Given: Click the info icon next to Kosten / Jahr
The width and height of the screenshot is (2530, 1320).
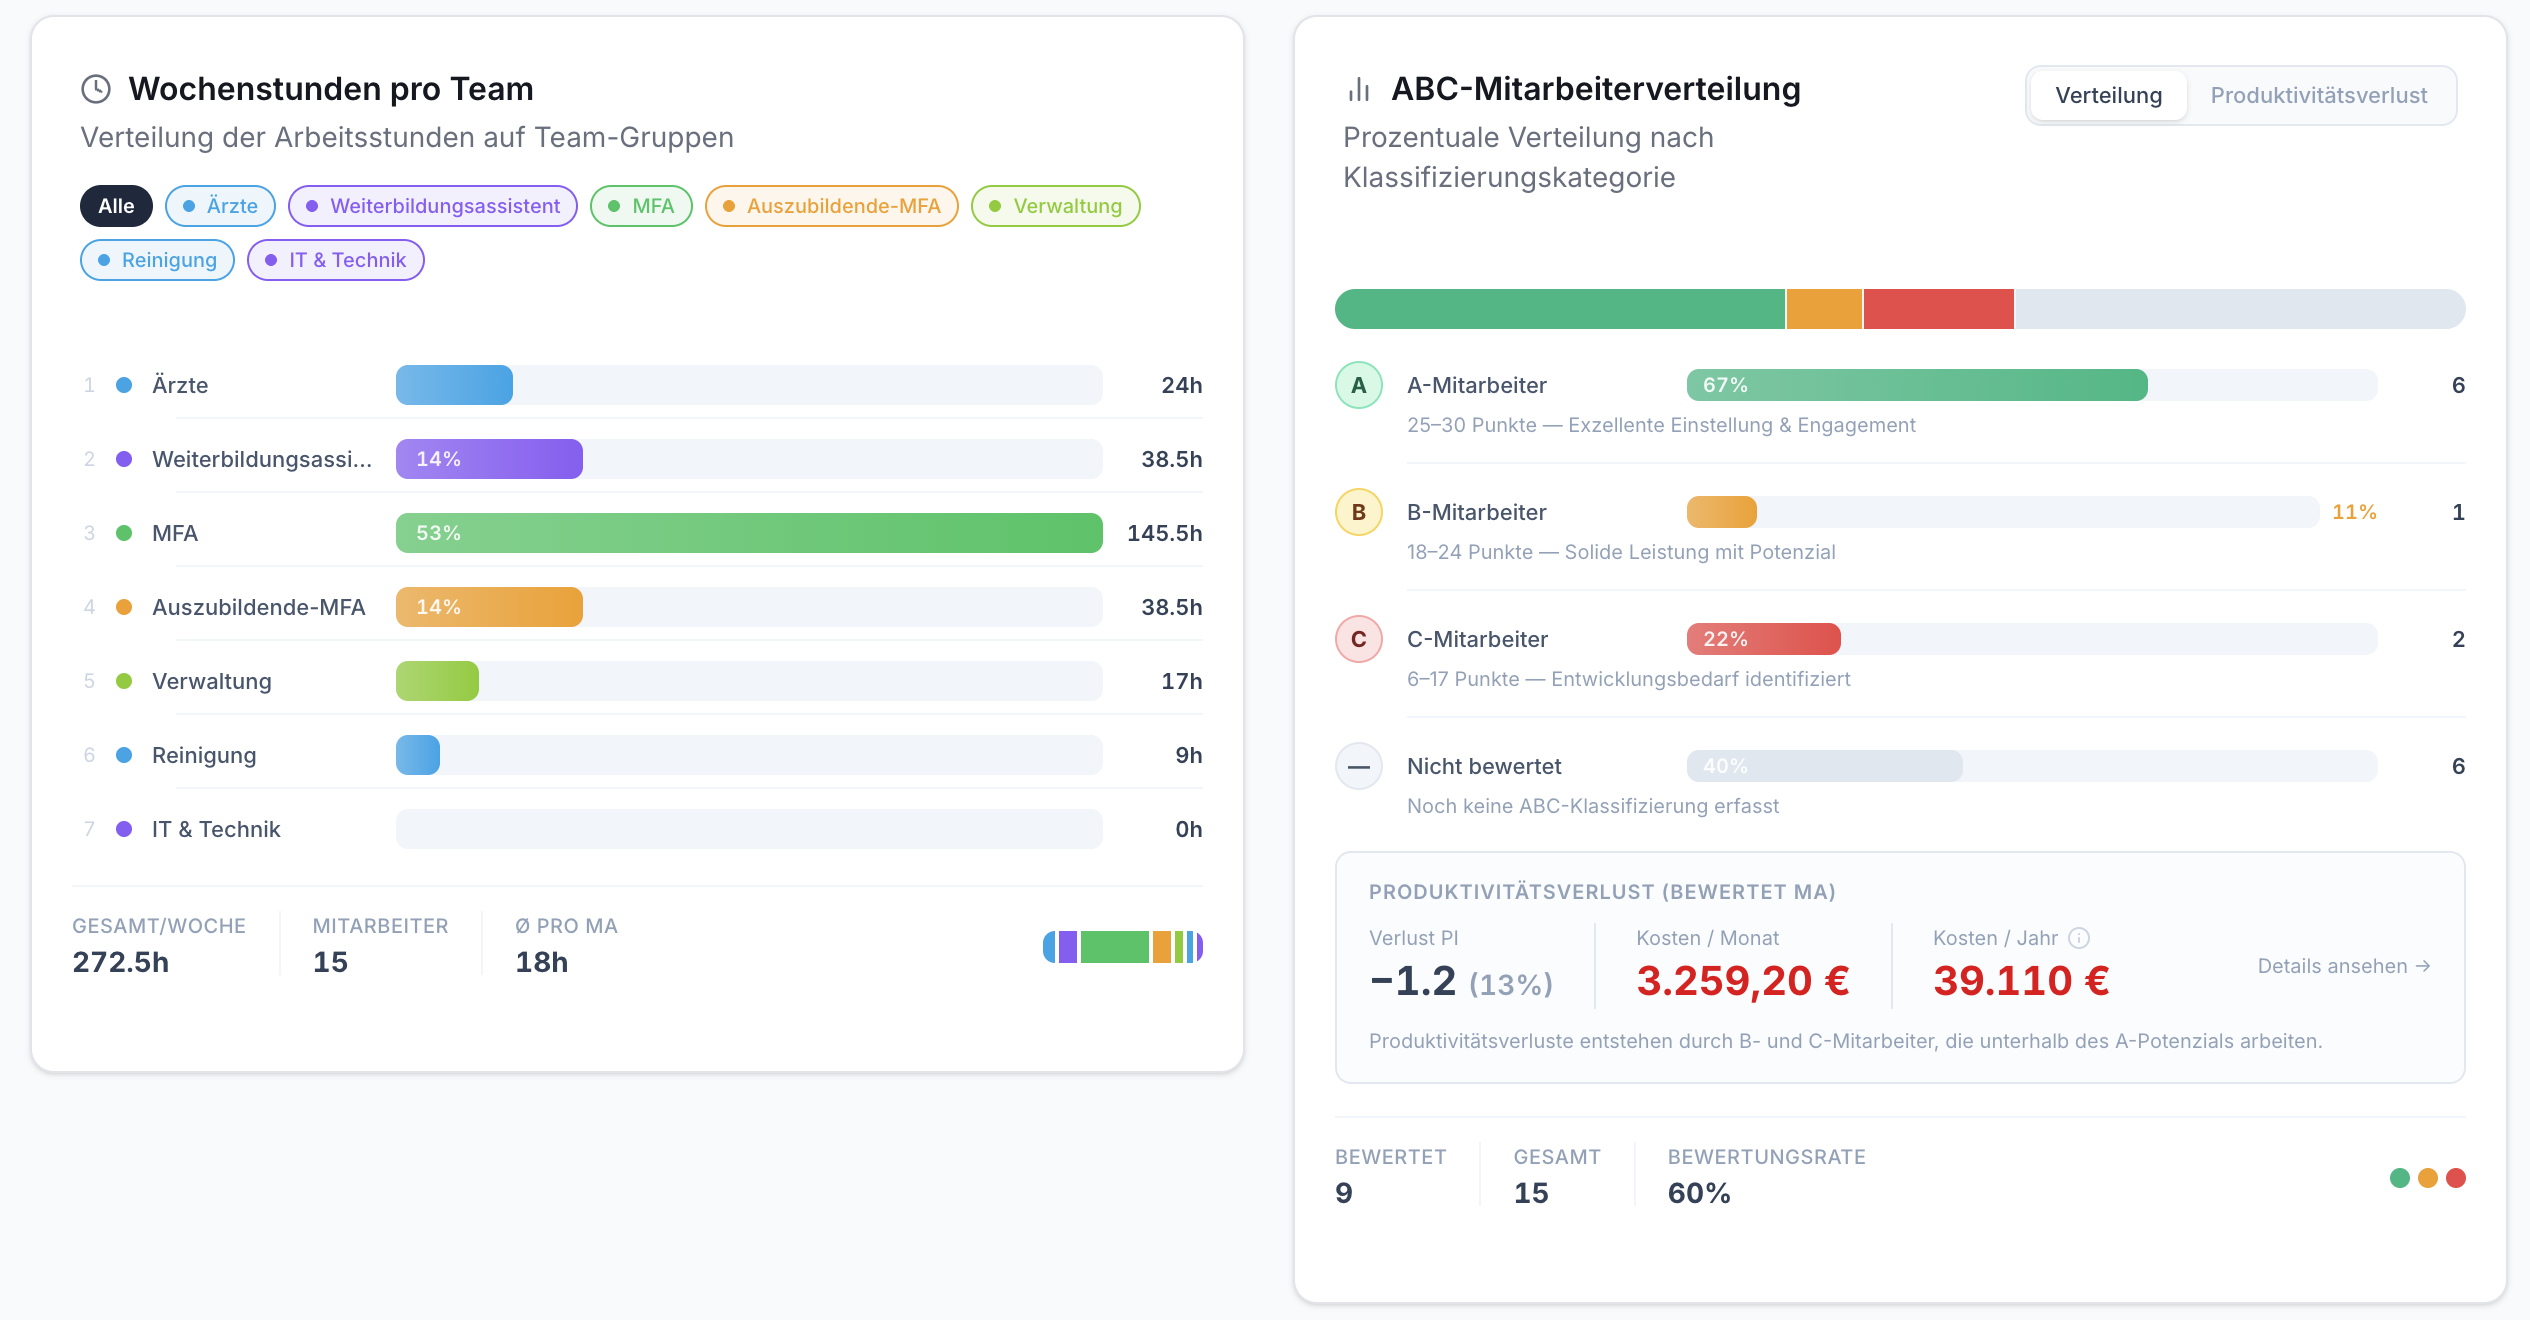Looking at the screenshot, I should pyautogui.click(x=2079, y=938).
